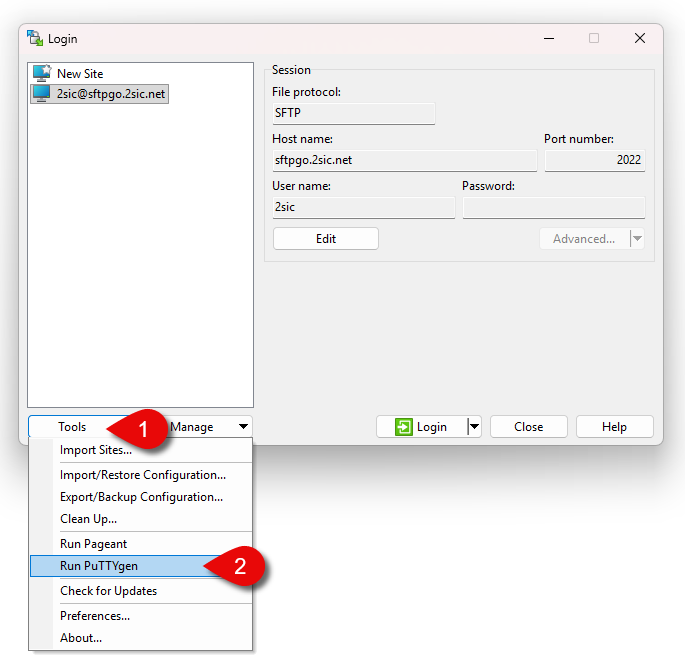Click the User name field 2sic
This screenshot has height=670, width=685.
tap(364, 207)
